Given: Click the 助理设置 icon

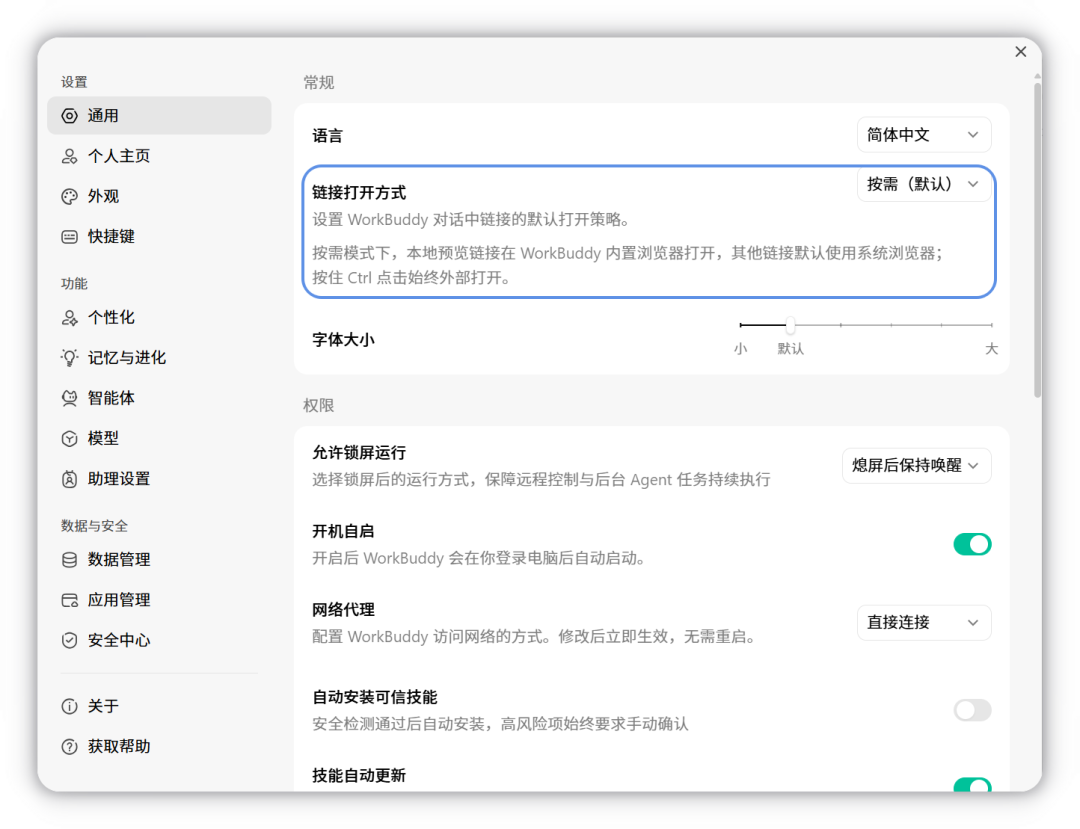Looking at the screenshot, I should click(70, 479).
